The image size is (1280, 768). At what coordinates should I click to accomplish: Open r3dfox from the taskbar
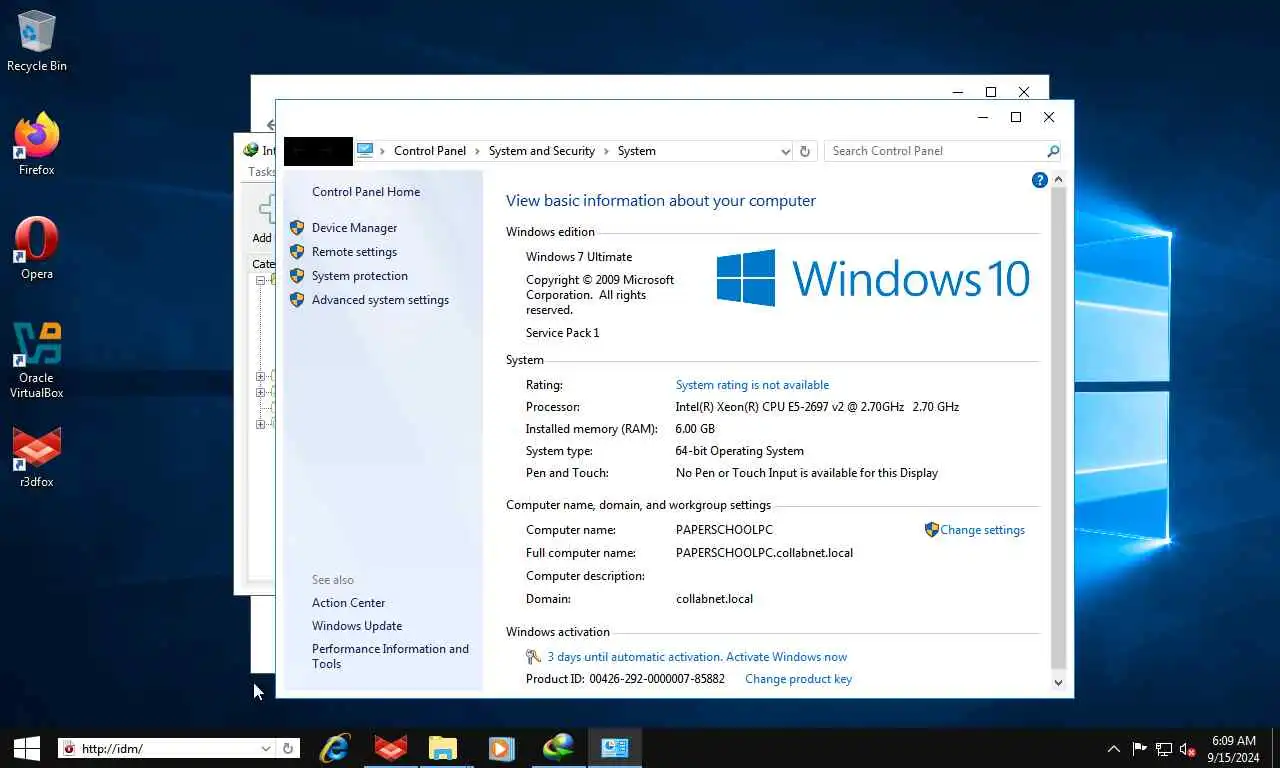point(390,748)
